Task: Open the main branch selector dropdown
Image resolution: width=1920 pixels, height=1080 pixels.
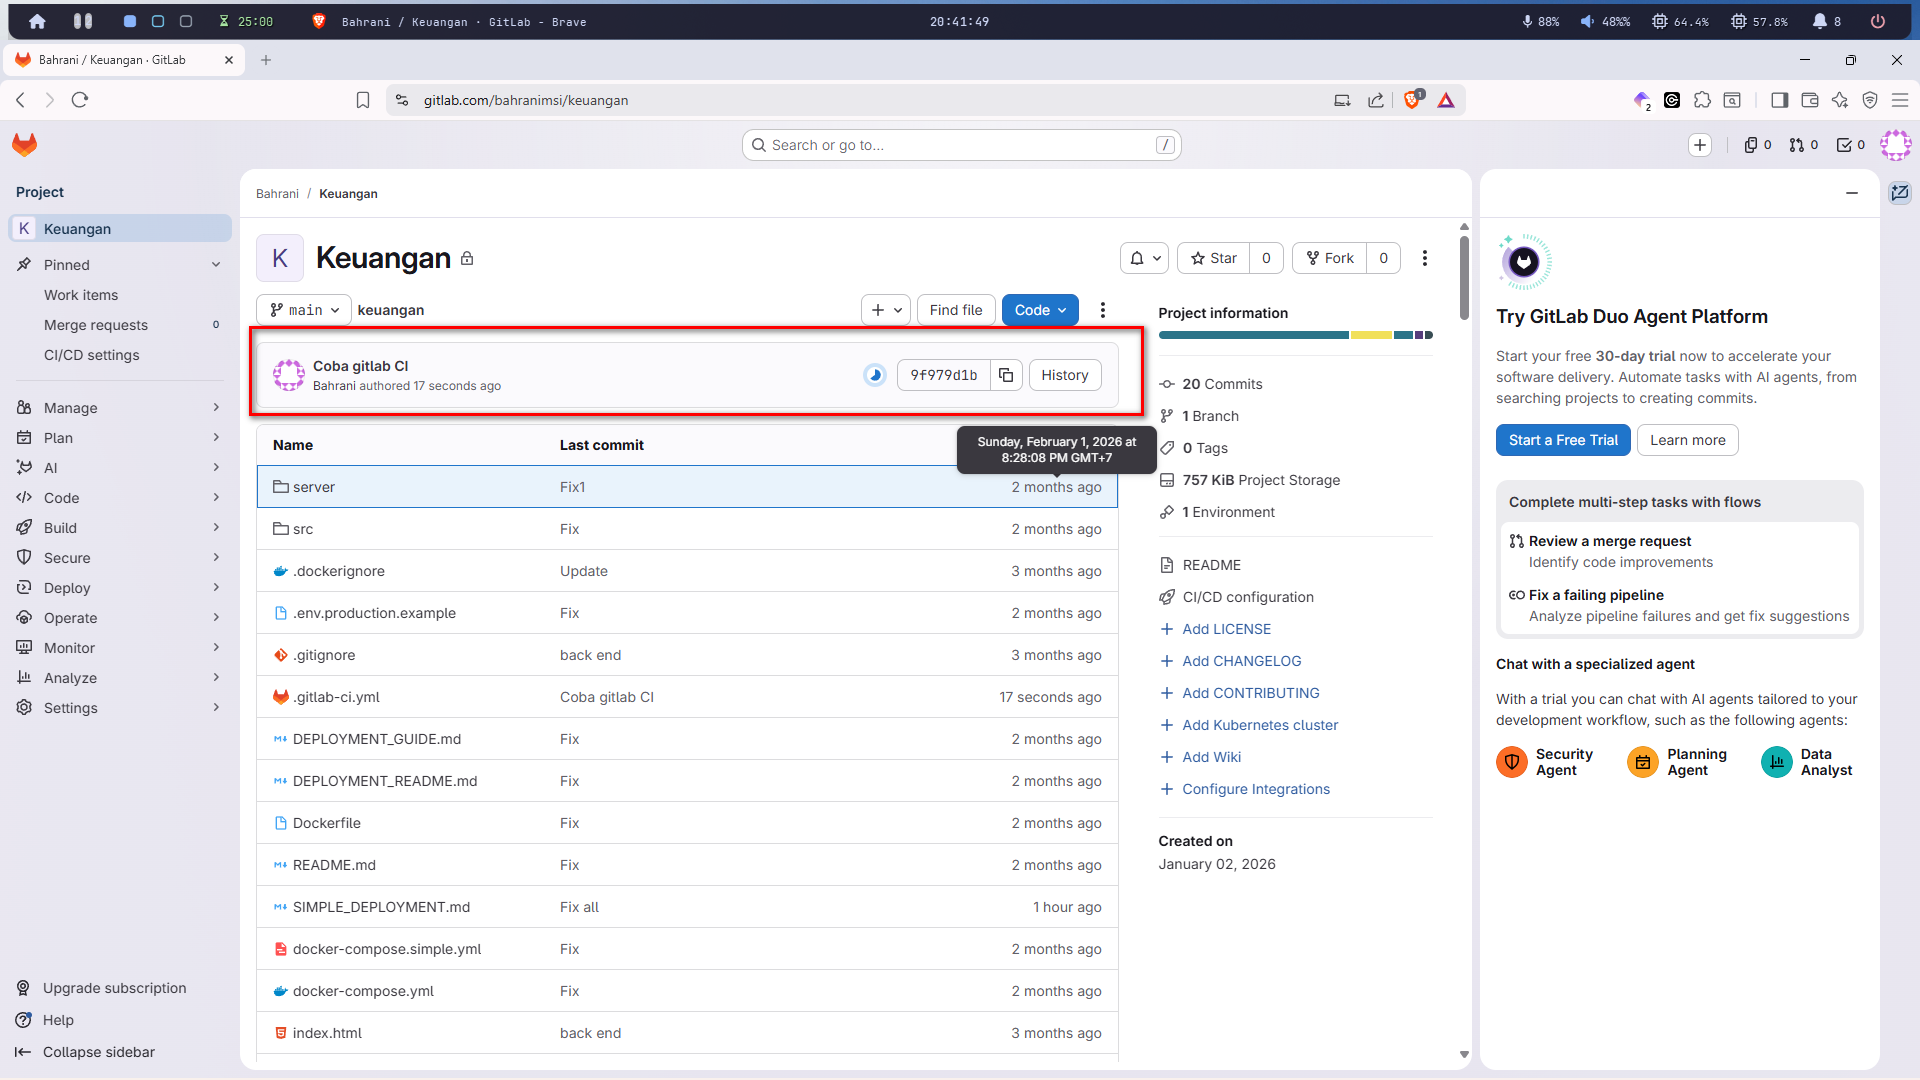Action: 304,310
